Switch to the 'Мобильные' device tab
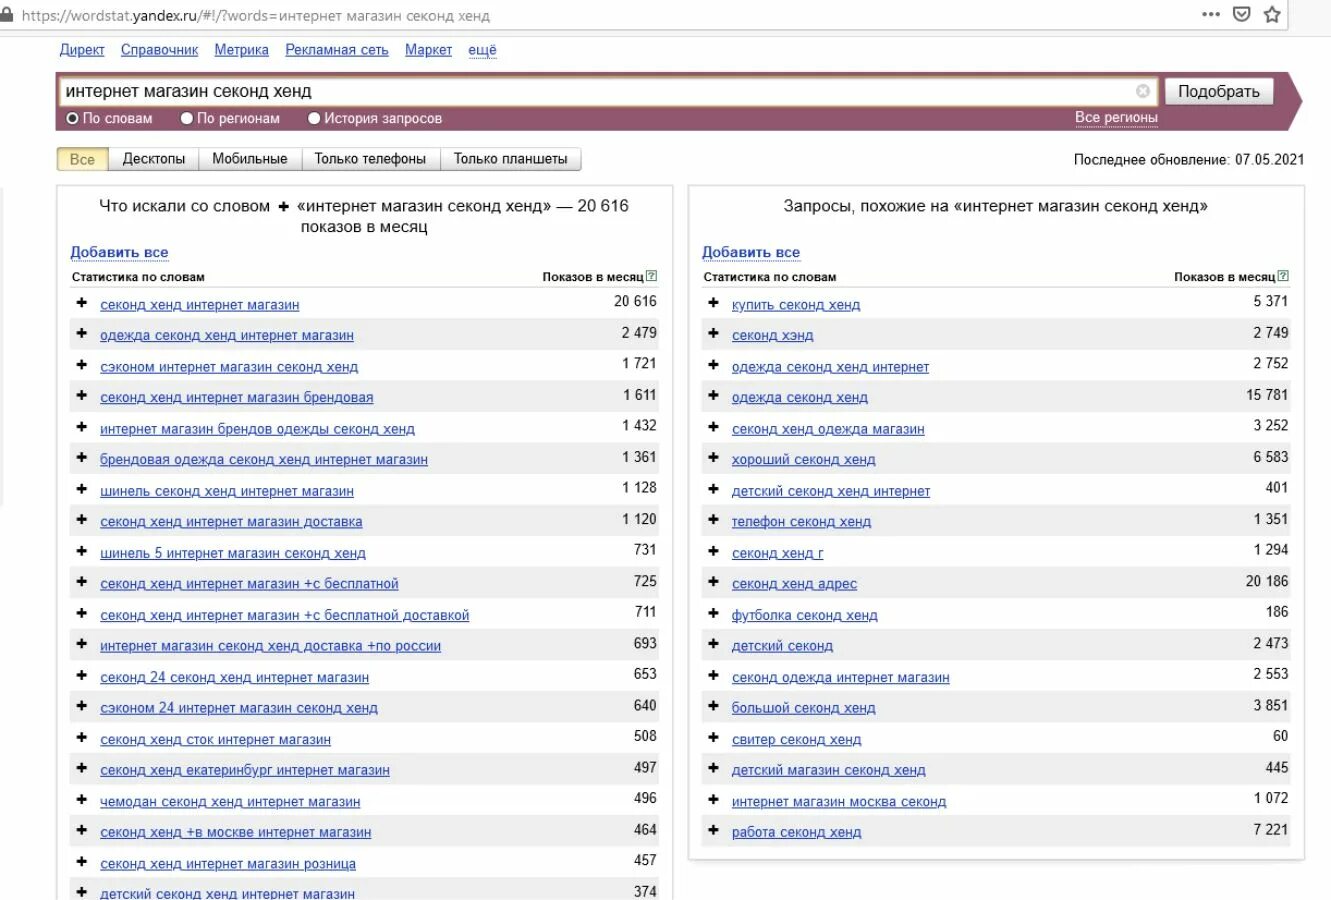Viewport: 1331px width, 900px height. point(250,159)
